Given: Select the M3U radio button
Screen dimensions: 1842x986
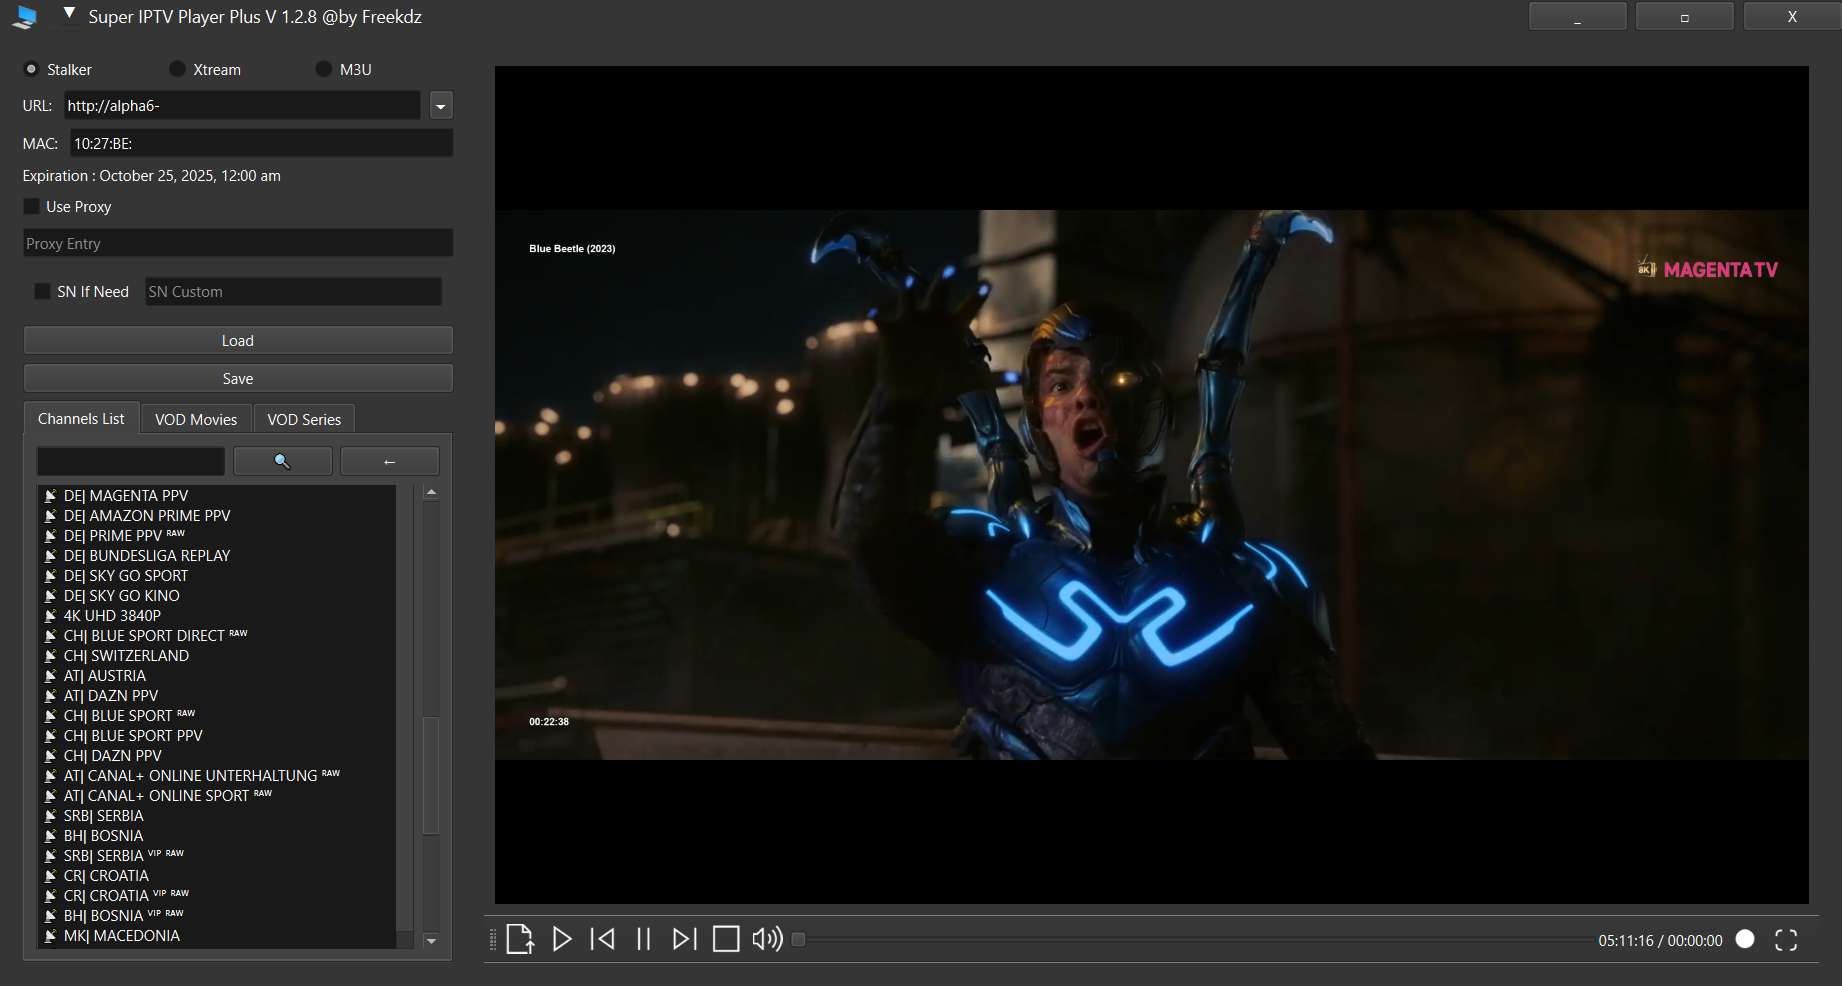Looking at the screenshot, I should (323, 69).
